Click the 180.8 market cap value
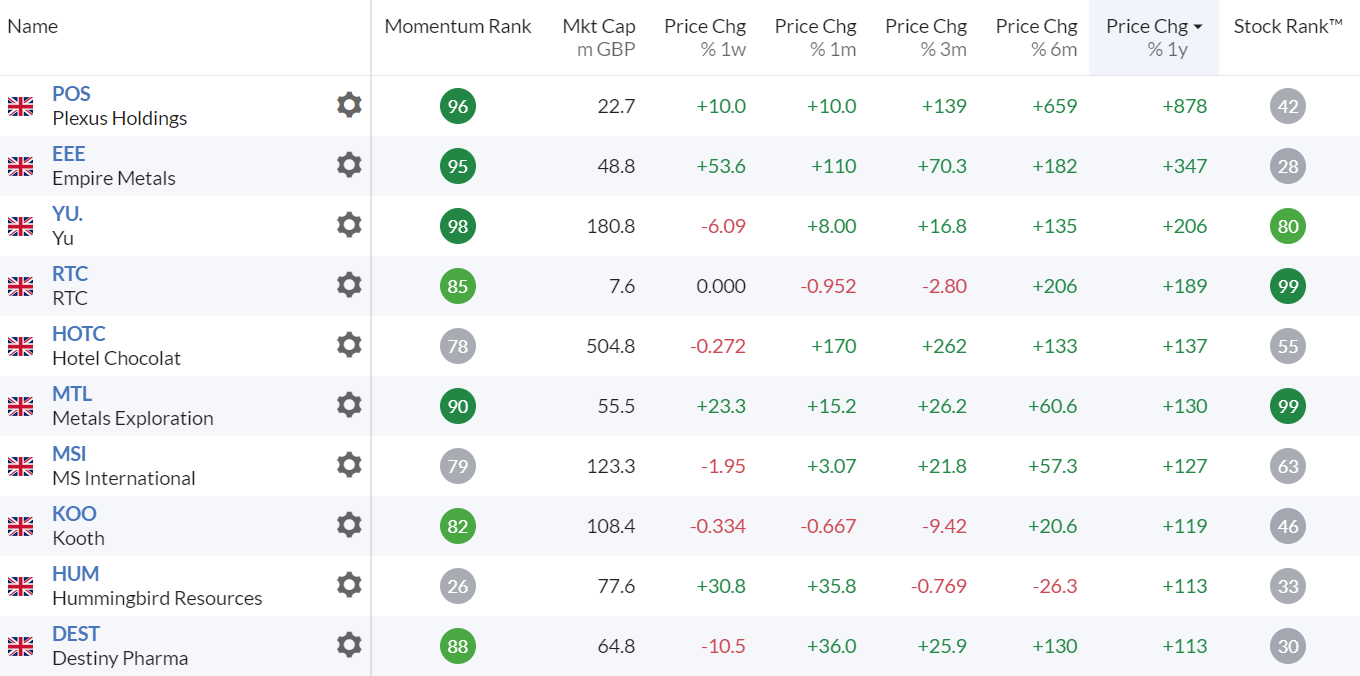 [x=611, y=226]
